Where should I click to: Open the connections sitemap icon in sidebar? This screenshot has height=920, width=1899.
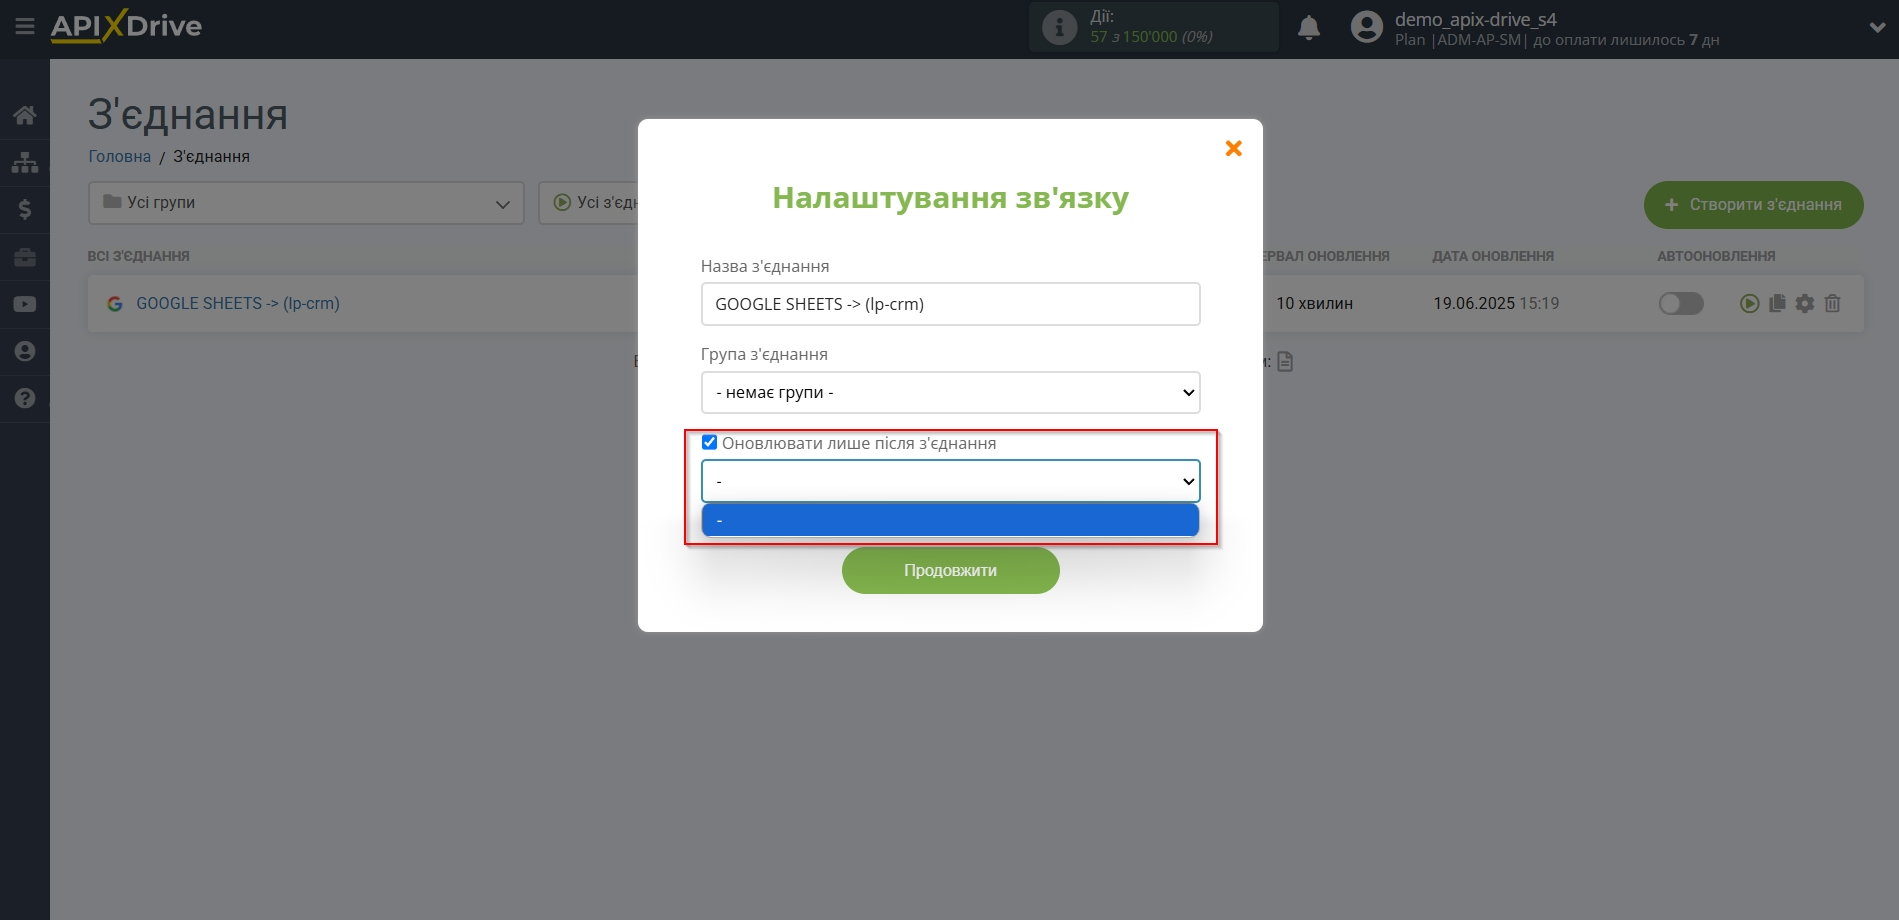coord(25,162)
